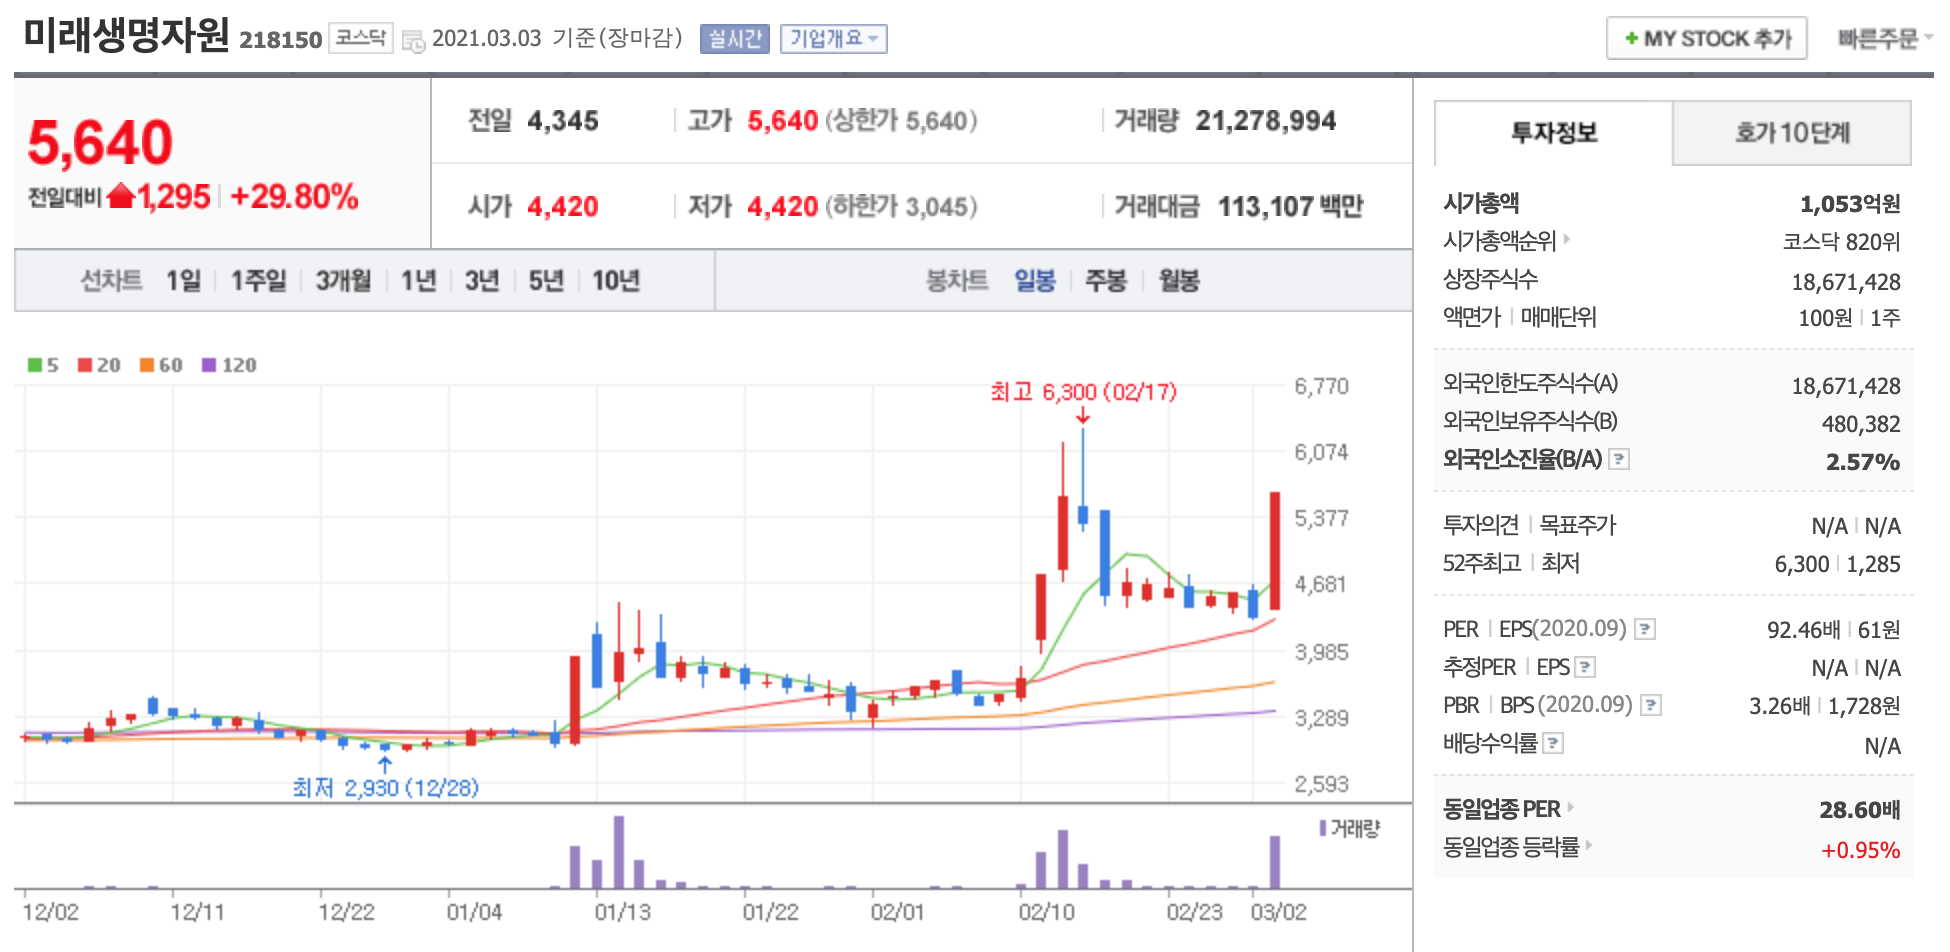Open help icon next to 추정PER EPS
This screenshot has height=952, width=1950.
(x=1585, y=667)
